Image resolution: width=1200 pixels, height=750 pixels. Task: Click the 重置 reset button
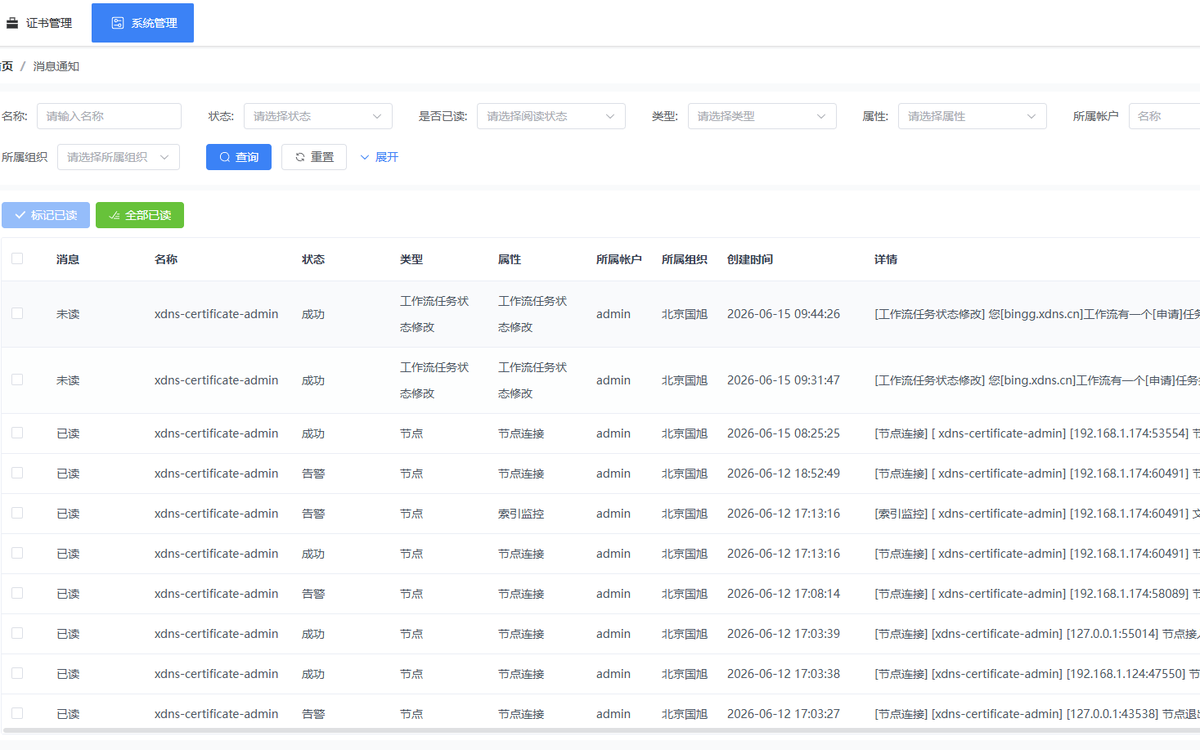pyautogui.click(x=314, y=157)
